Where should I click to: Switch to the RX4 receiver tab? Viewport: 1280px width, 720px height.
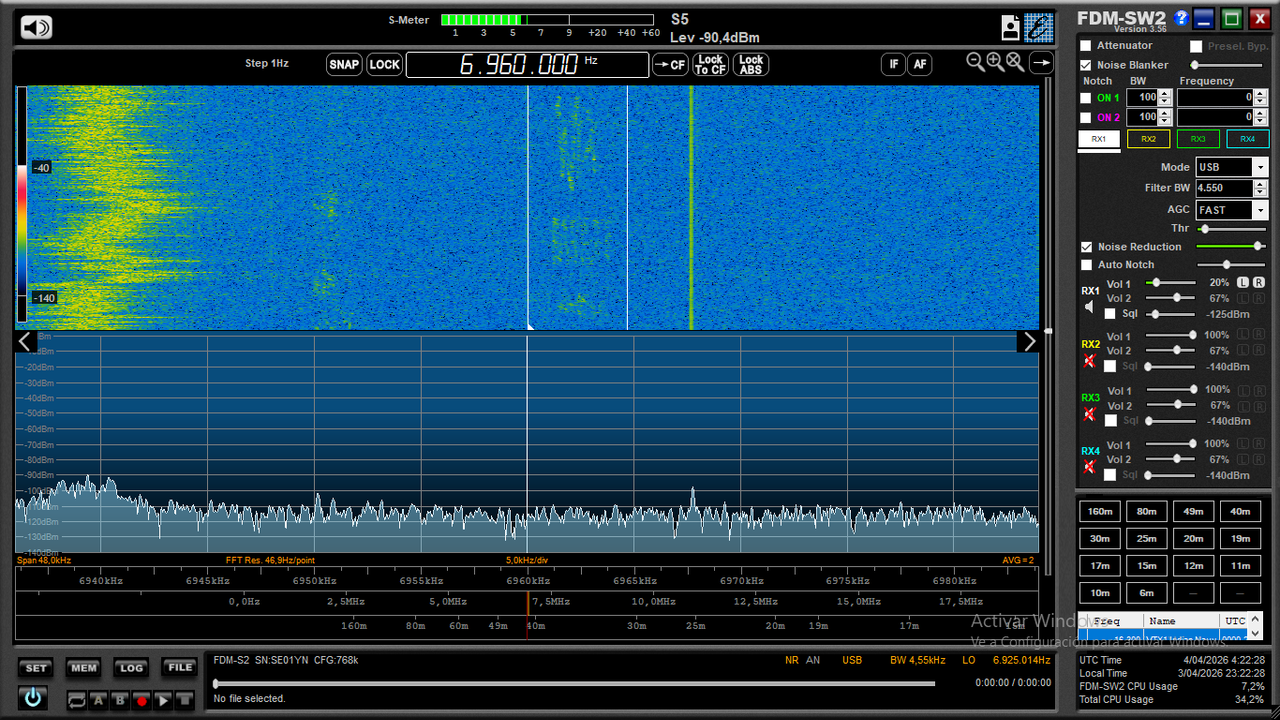pos(1248,139)
